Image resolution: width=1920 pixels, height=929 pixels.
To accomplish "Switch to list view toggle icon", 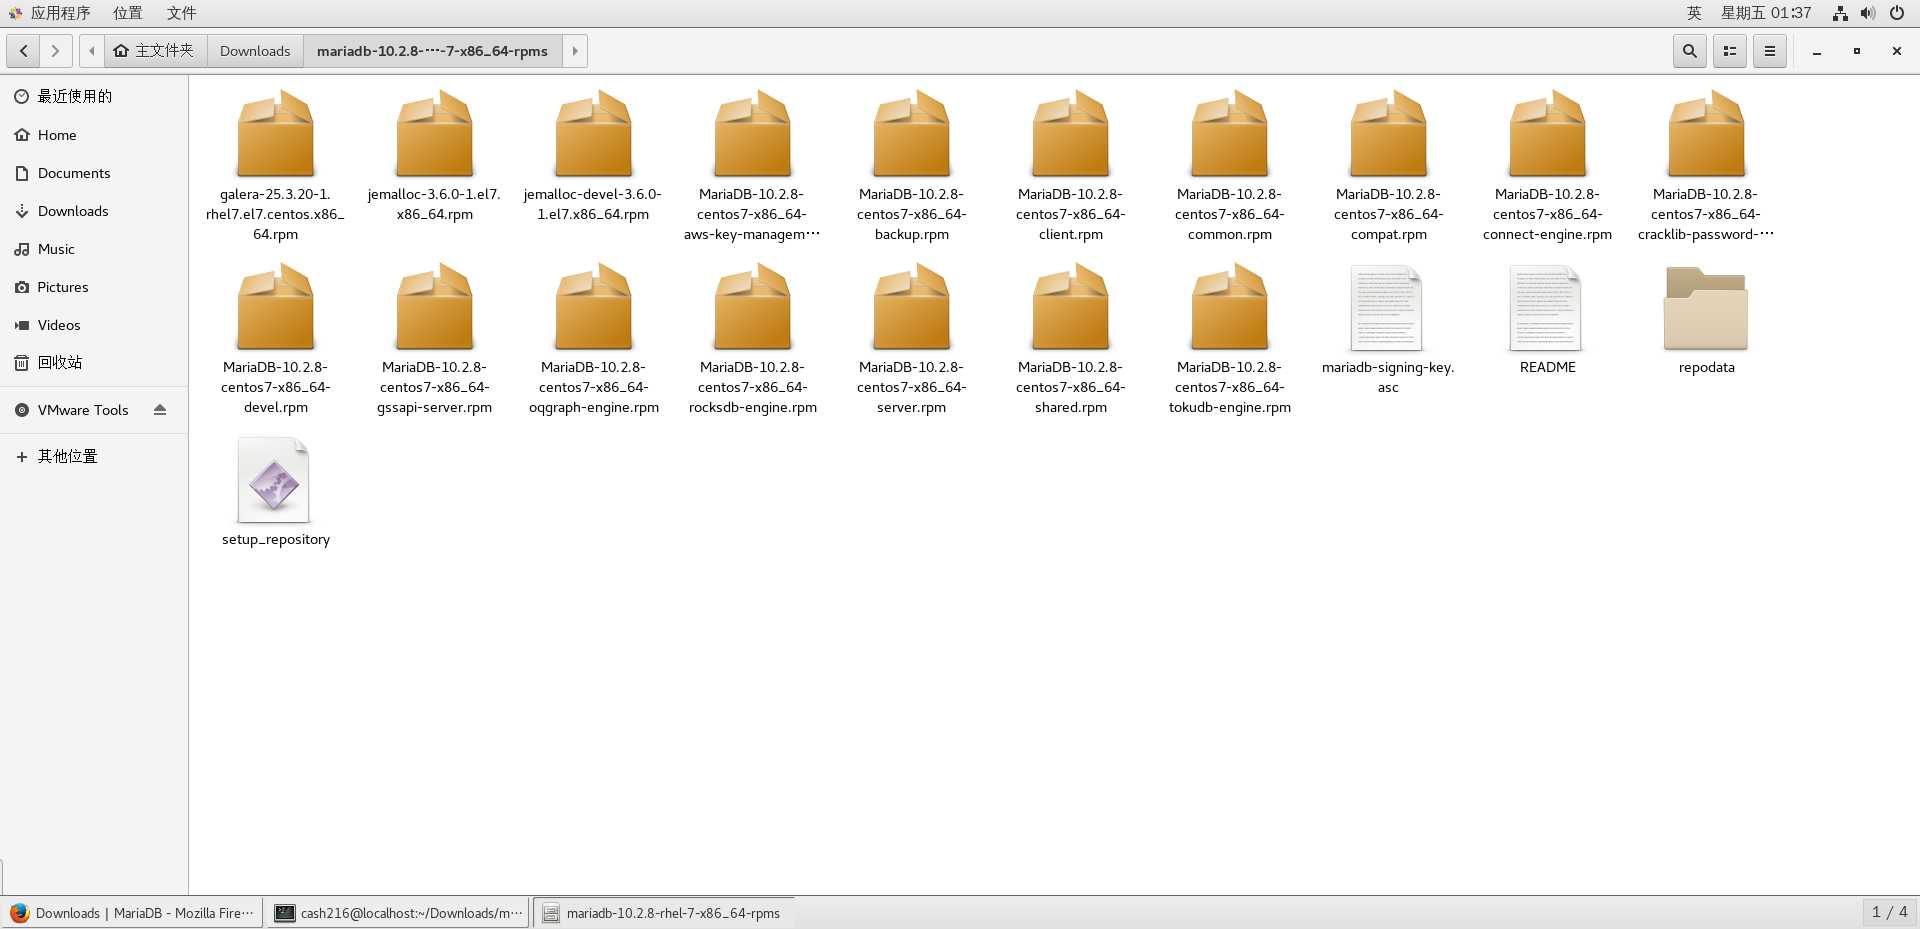I will coord(1730,51).
